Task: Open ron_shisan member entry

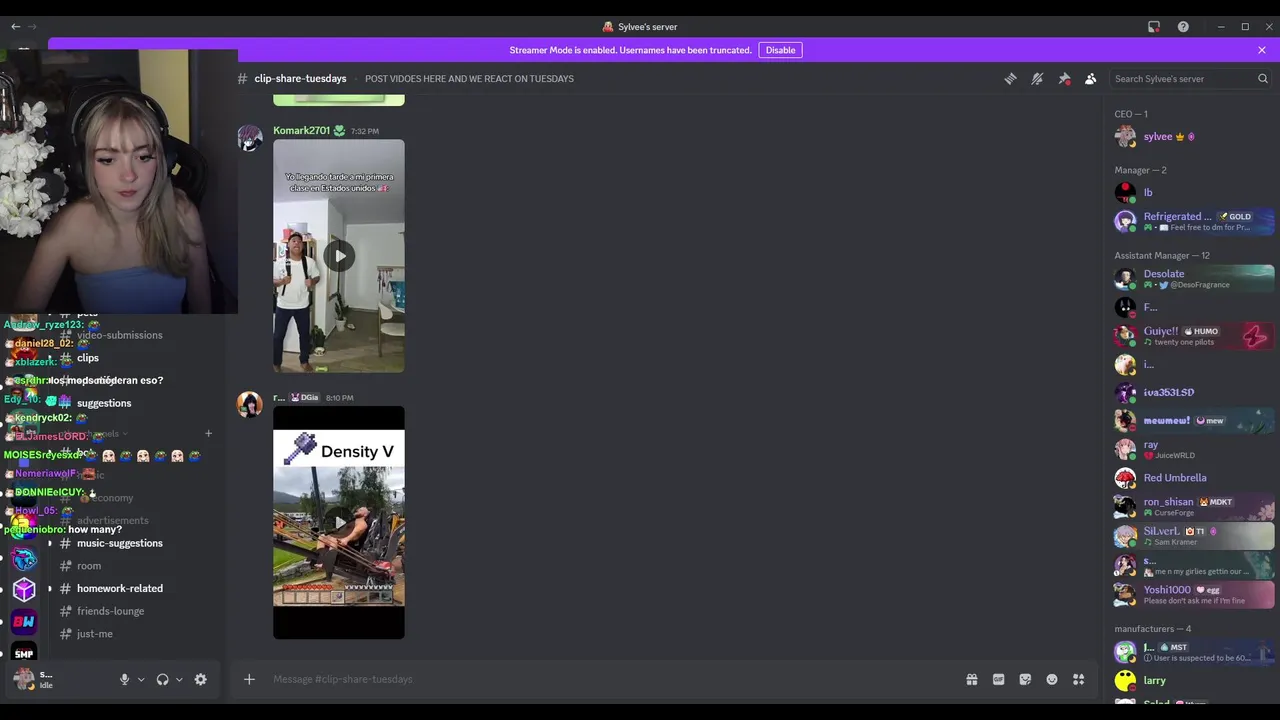Action: 1194,507
